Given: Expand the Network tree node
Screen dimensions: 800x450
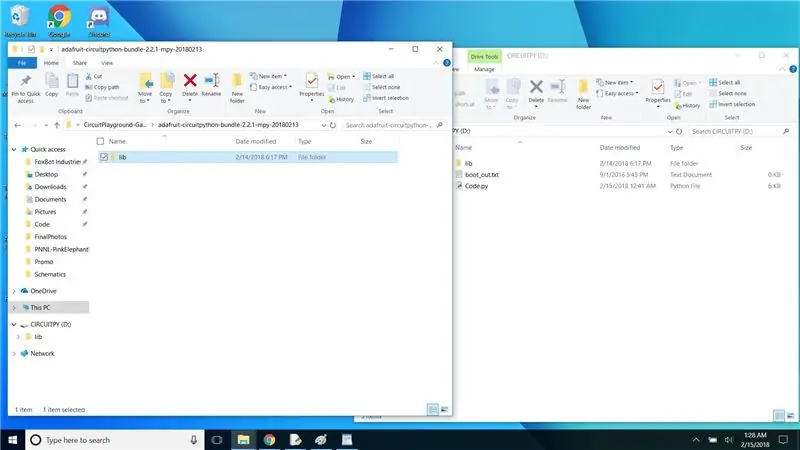Looking at the screenshot, I should (x=14, y=354).
